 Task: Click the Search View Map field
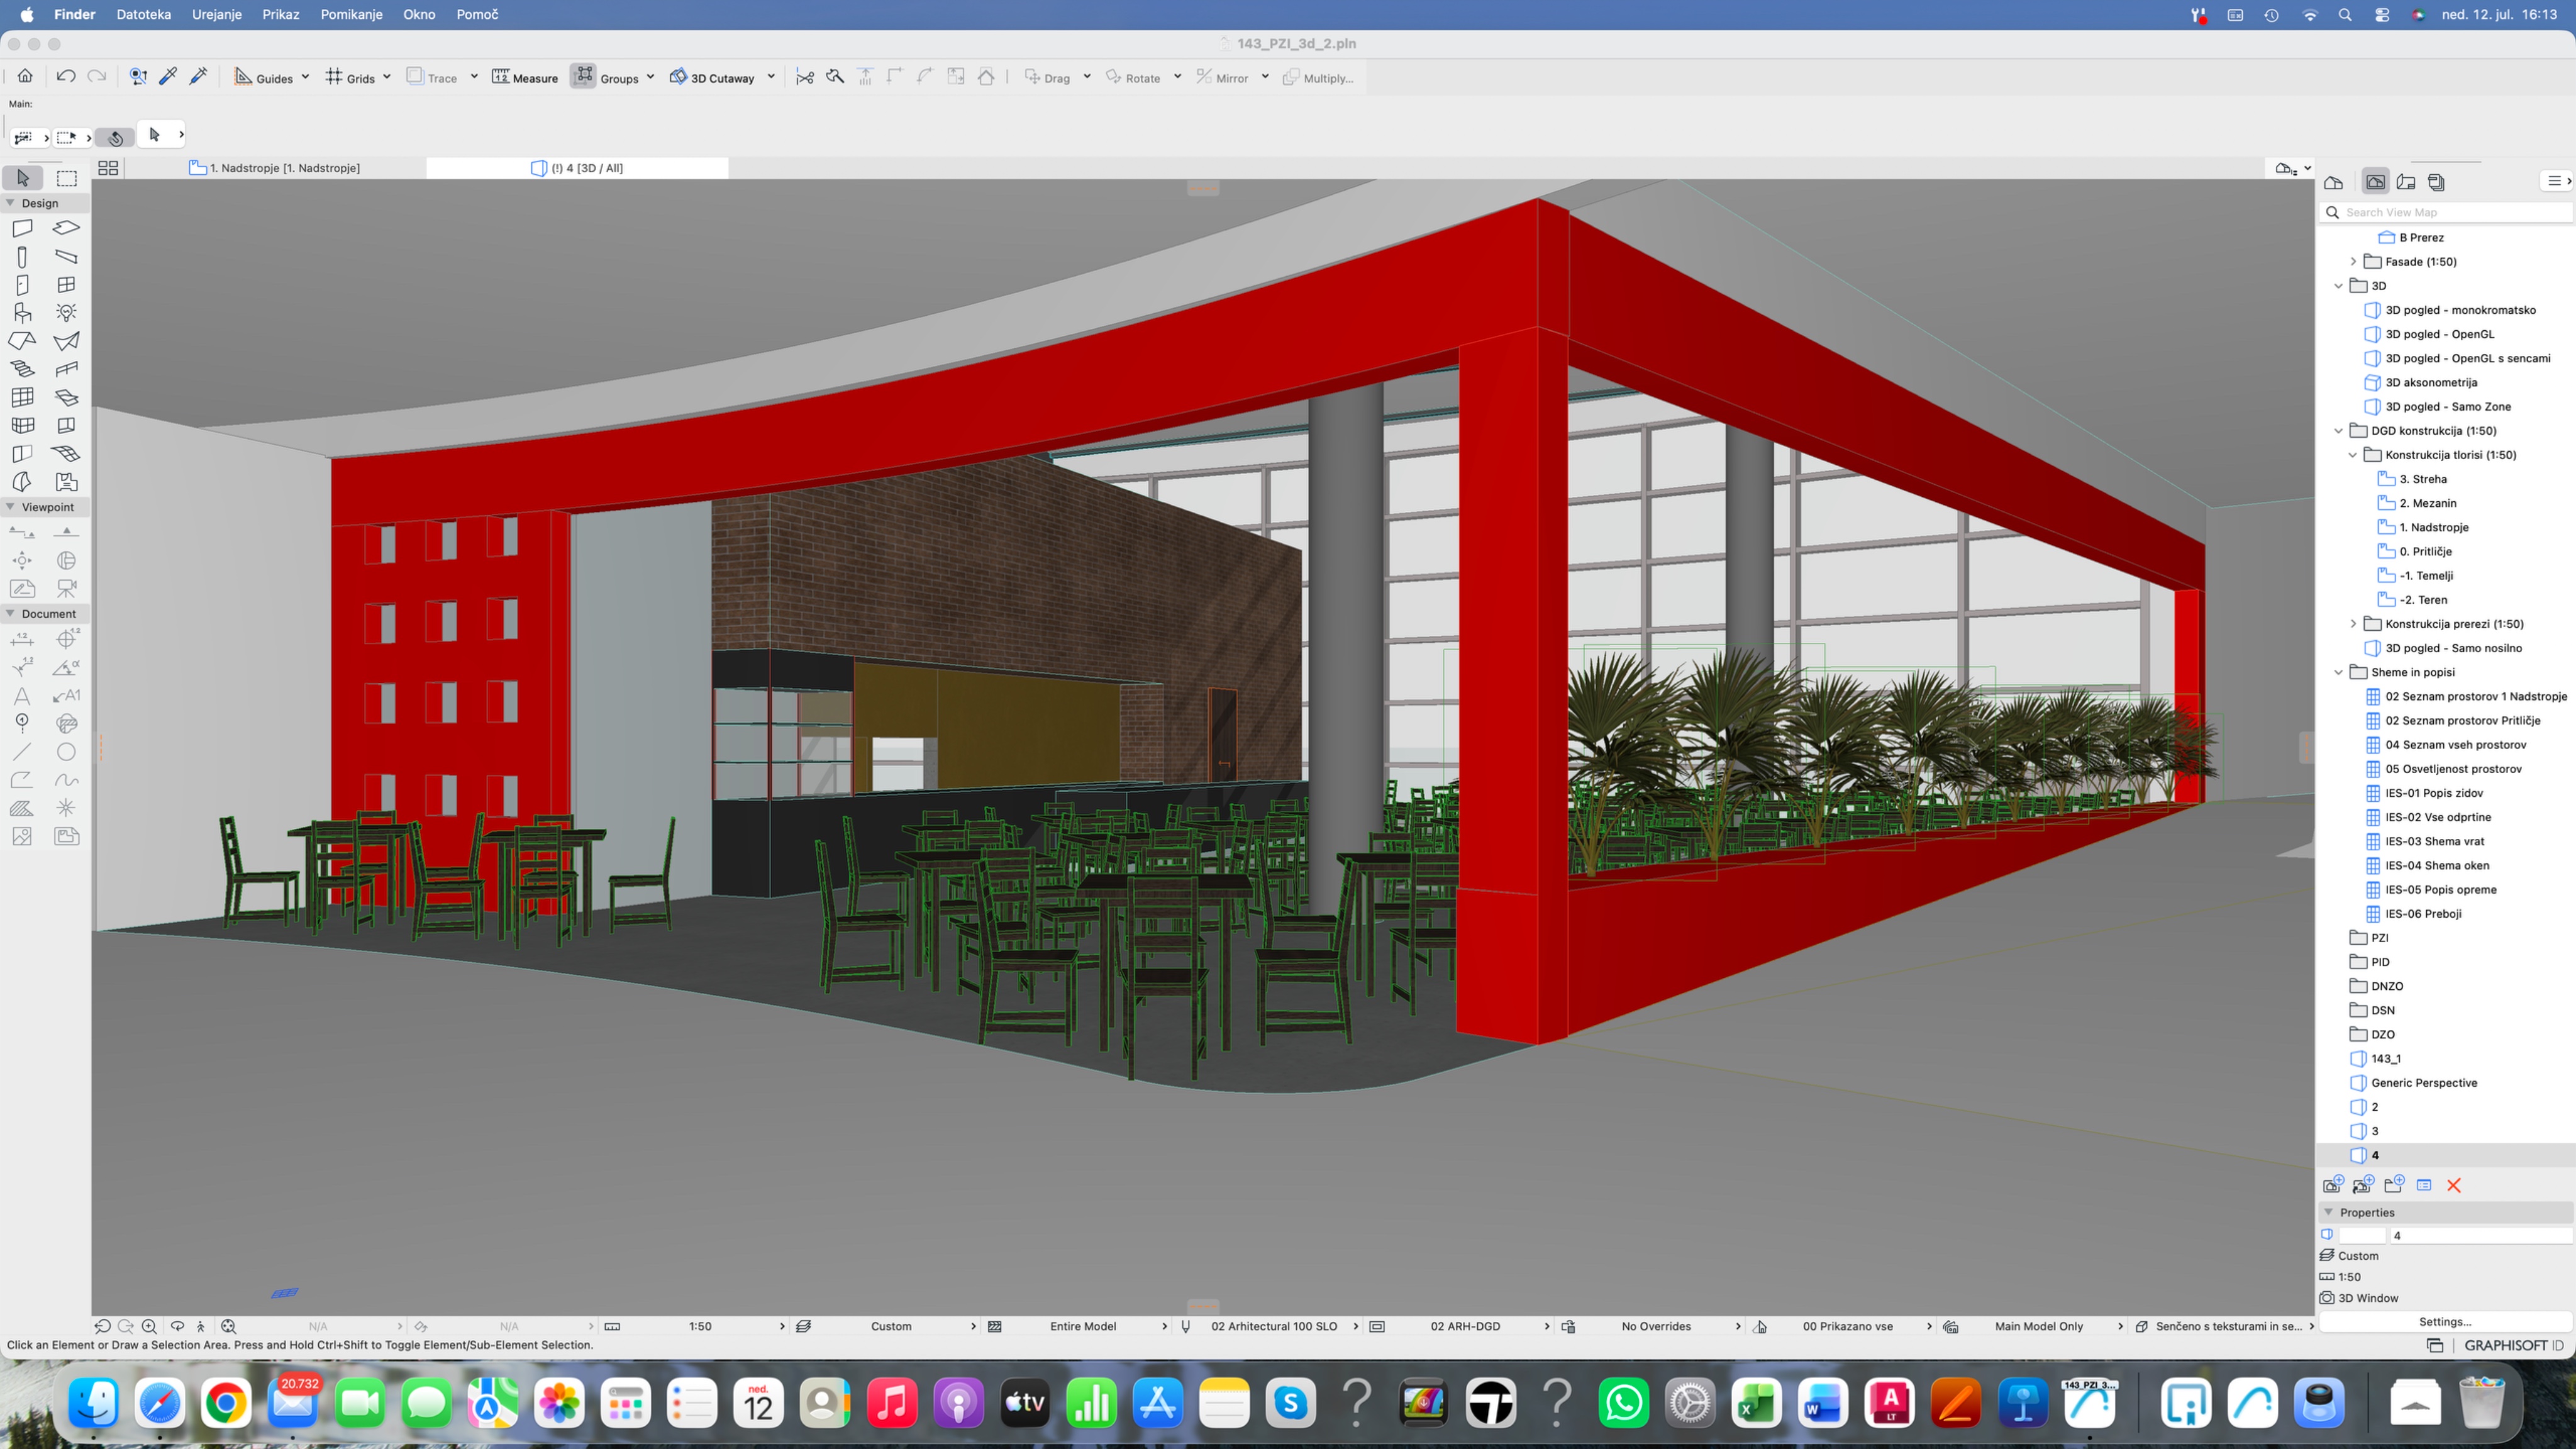click(x=2446, y=212)
